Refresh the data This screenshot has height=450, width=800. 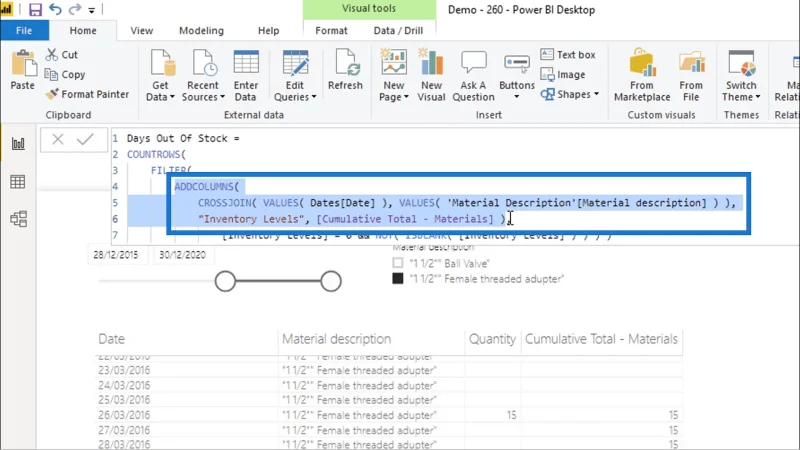(x=345, y=70)
